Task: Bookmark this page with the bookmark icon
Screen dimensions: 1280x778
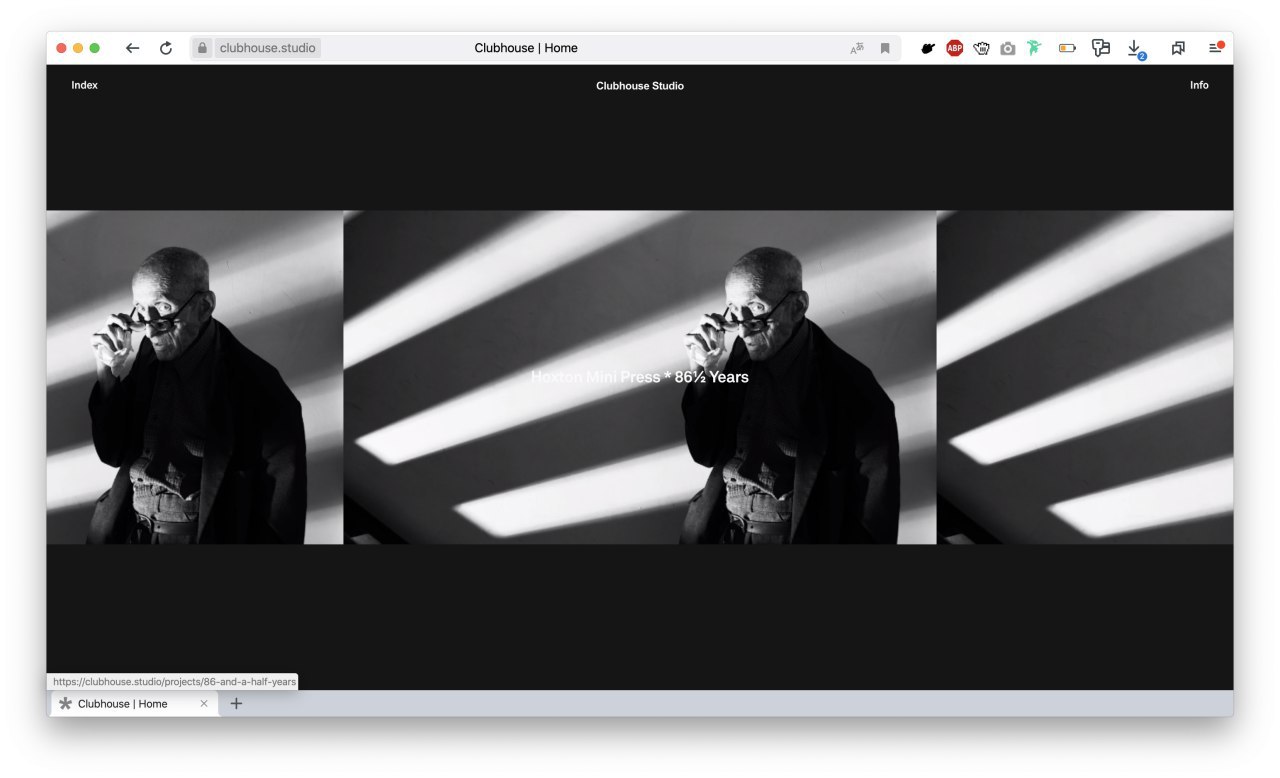Action: [885, 48]
